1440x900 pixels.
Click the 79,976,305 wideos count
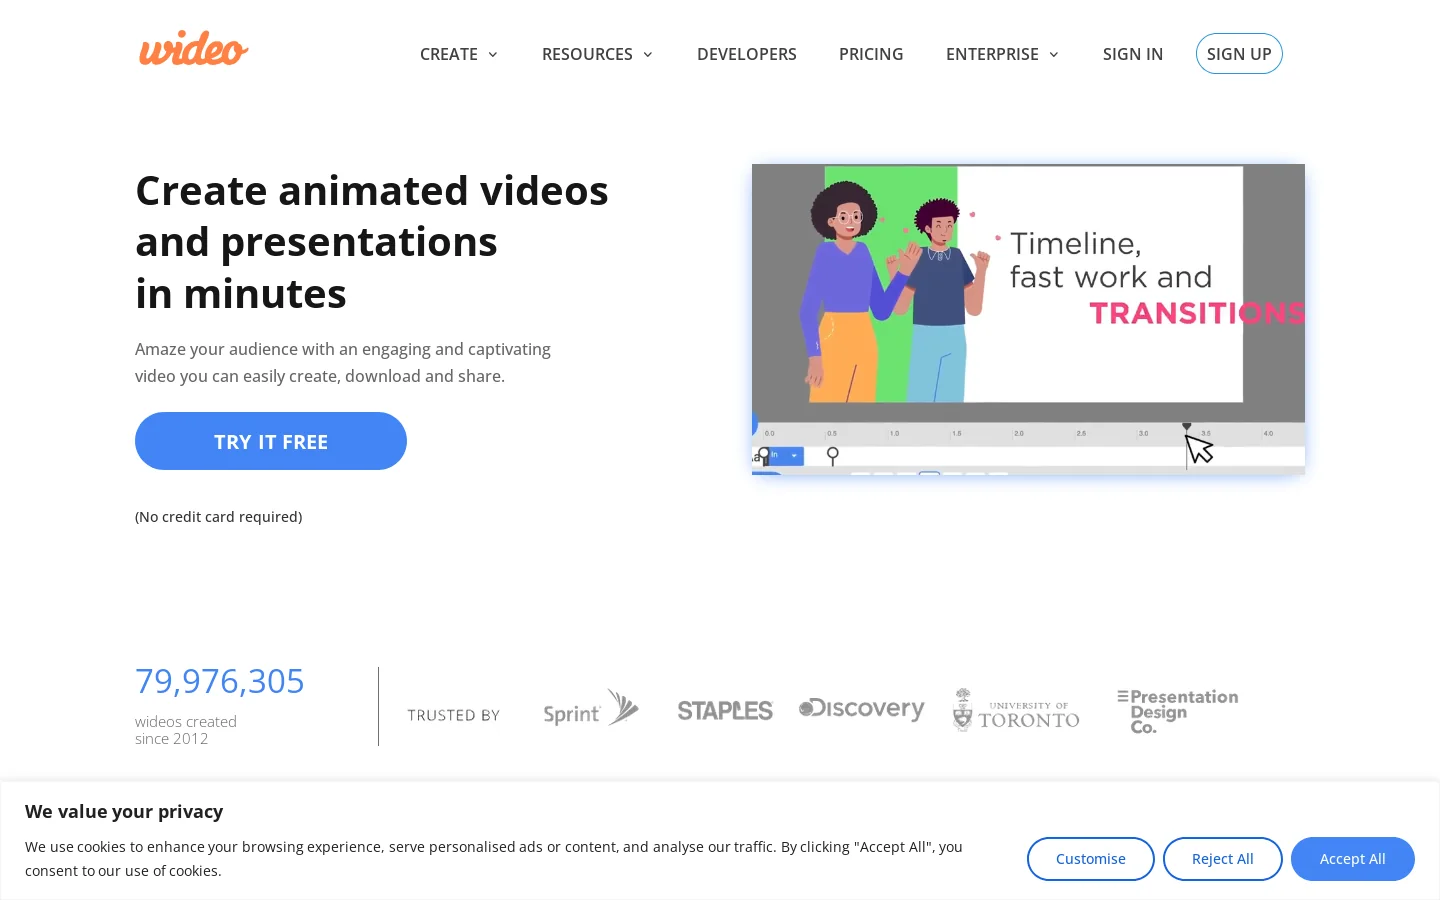tap(220, 681)
